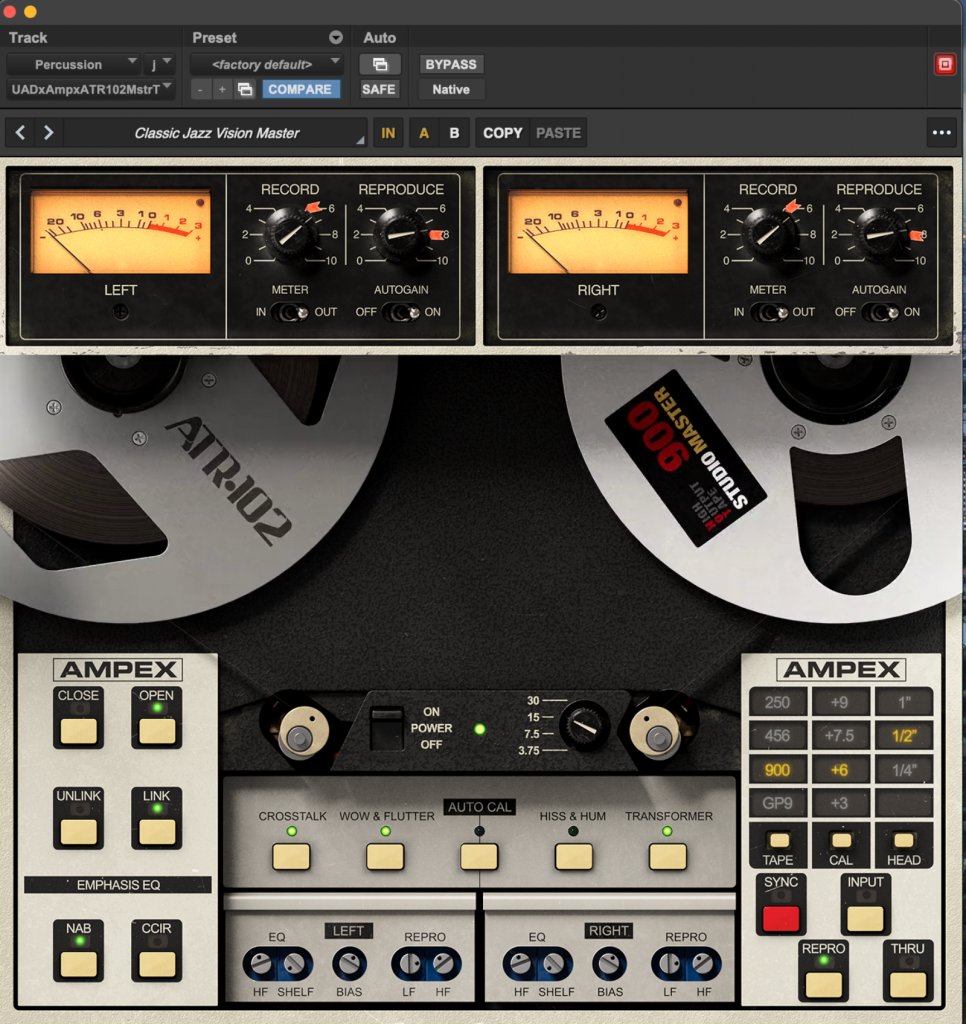The height and width of the screenshot is (1024, 966).
Task: Click the SAFE automation button
Action: coord(379,89)
